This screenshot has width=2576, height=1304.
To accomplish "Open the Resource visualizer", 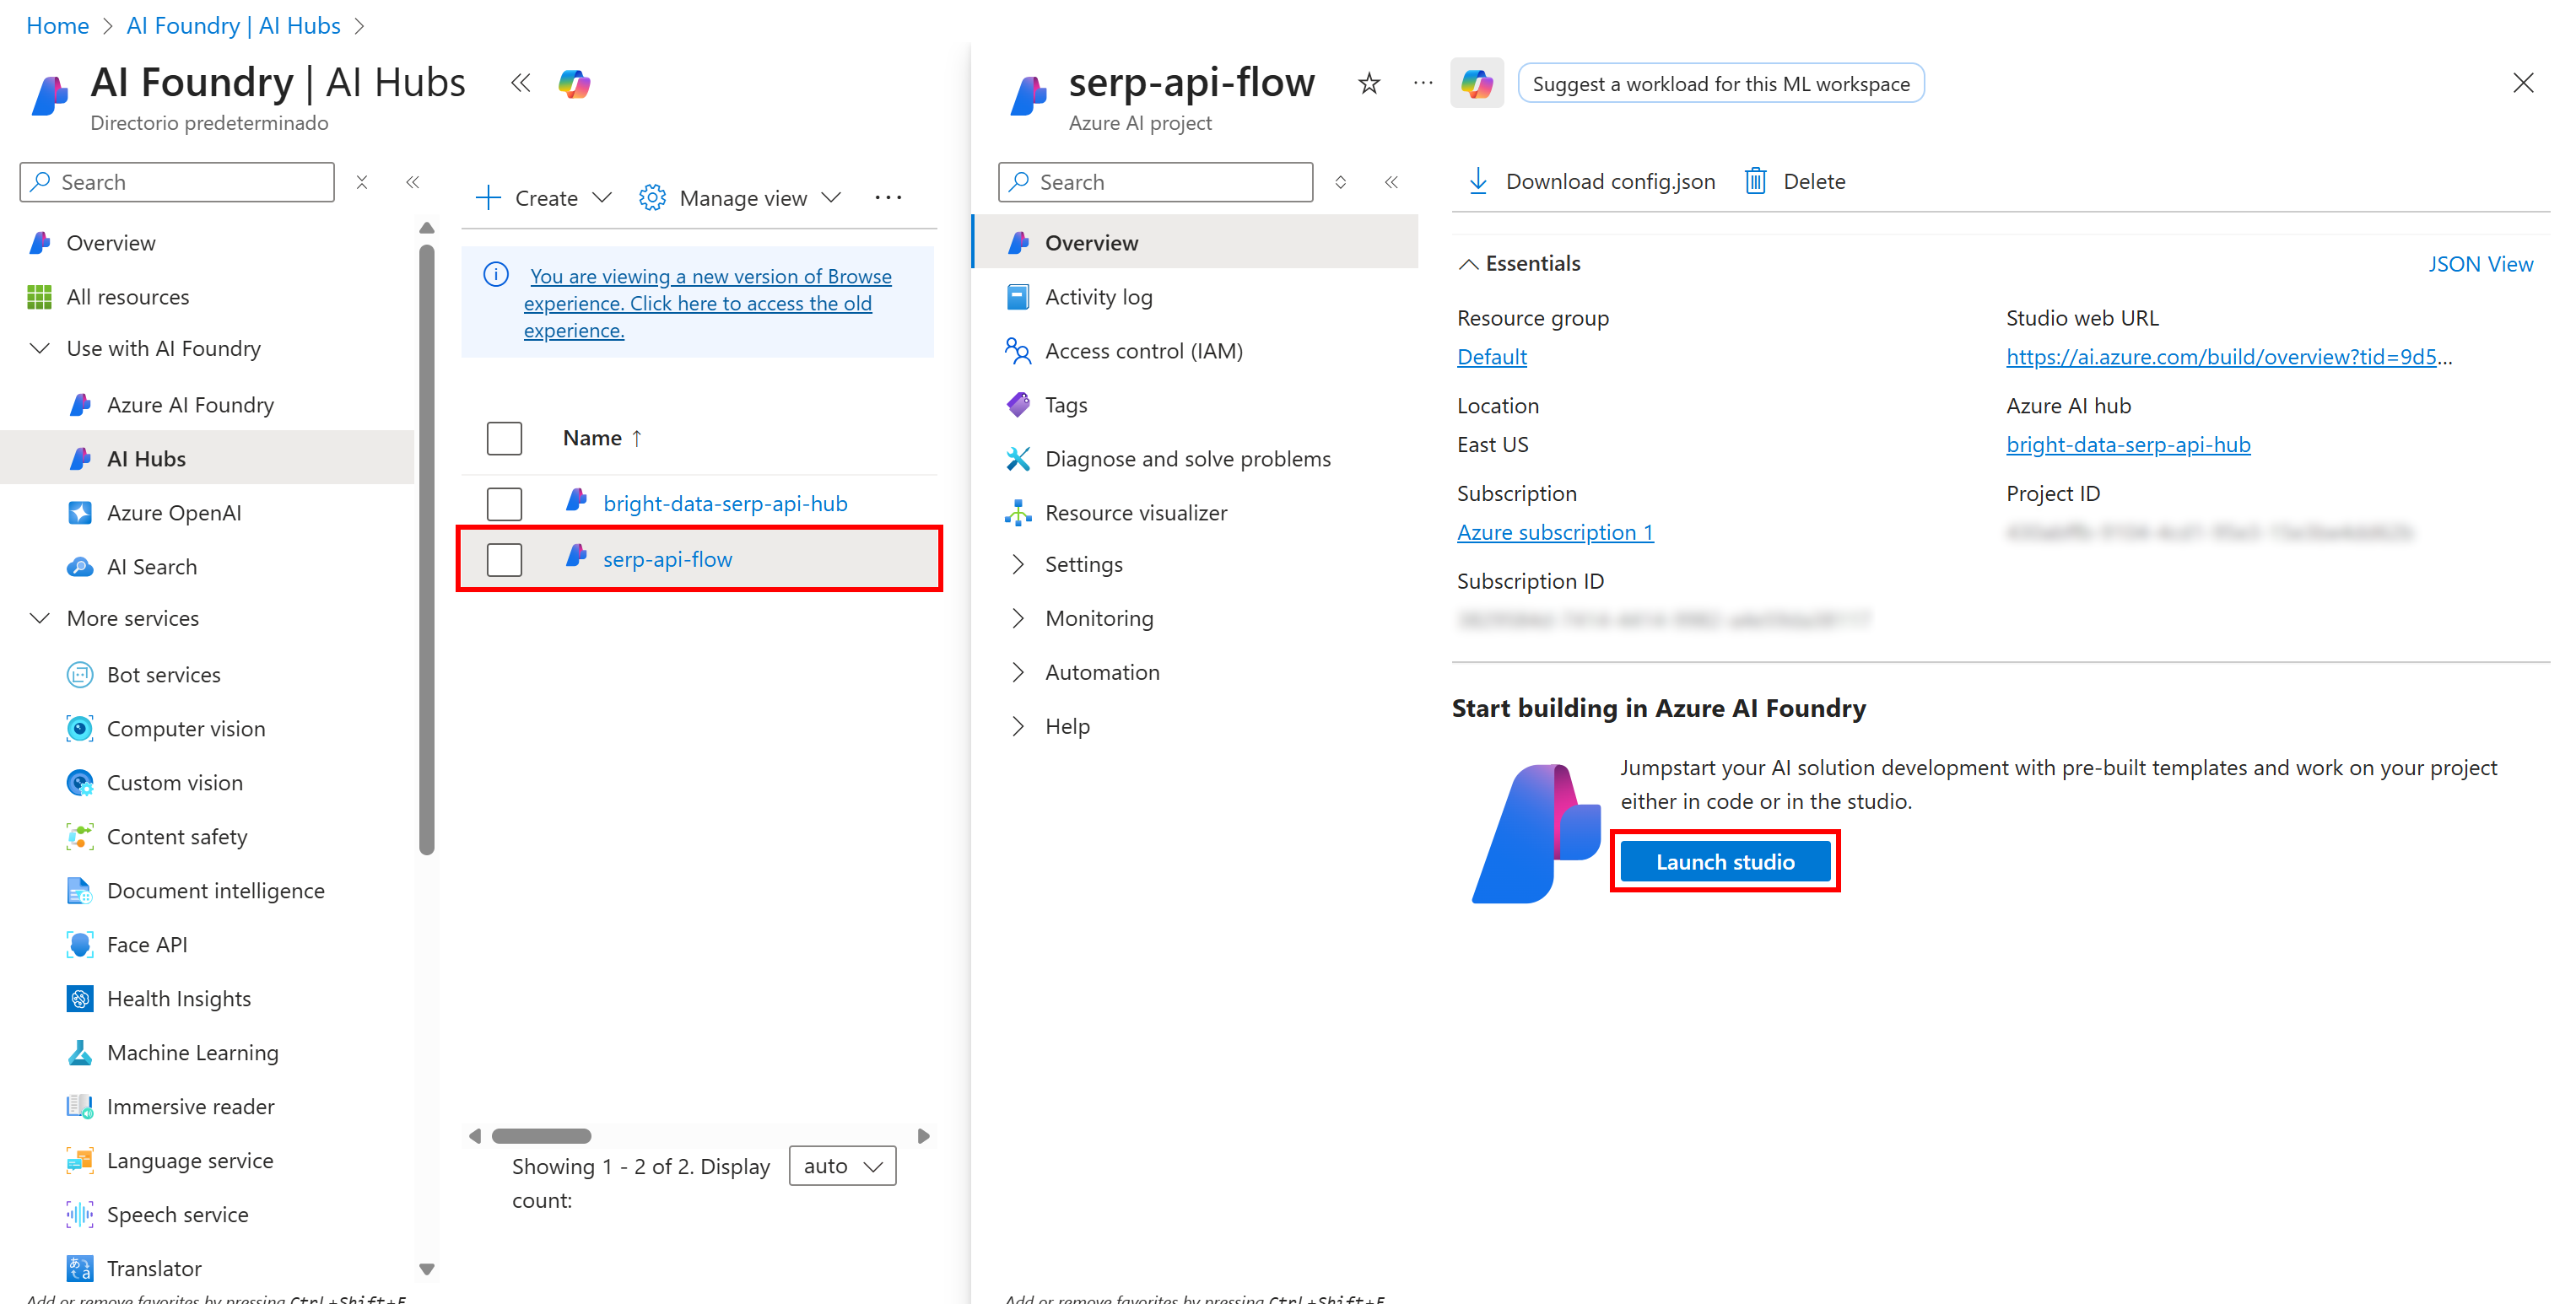I will point(1137,512).
